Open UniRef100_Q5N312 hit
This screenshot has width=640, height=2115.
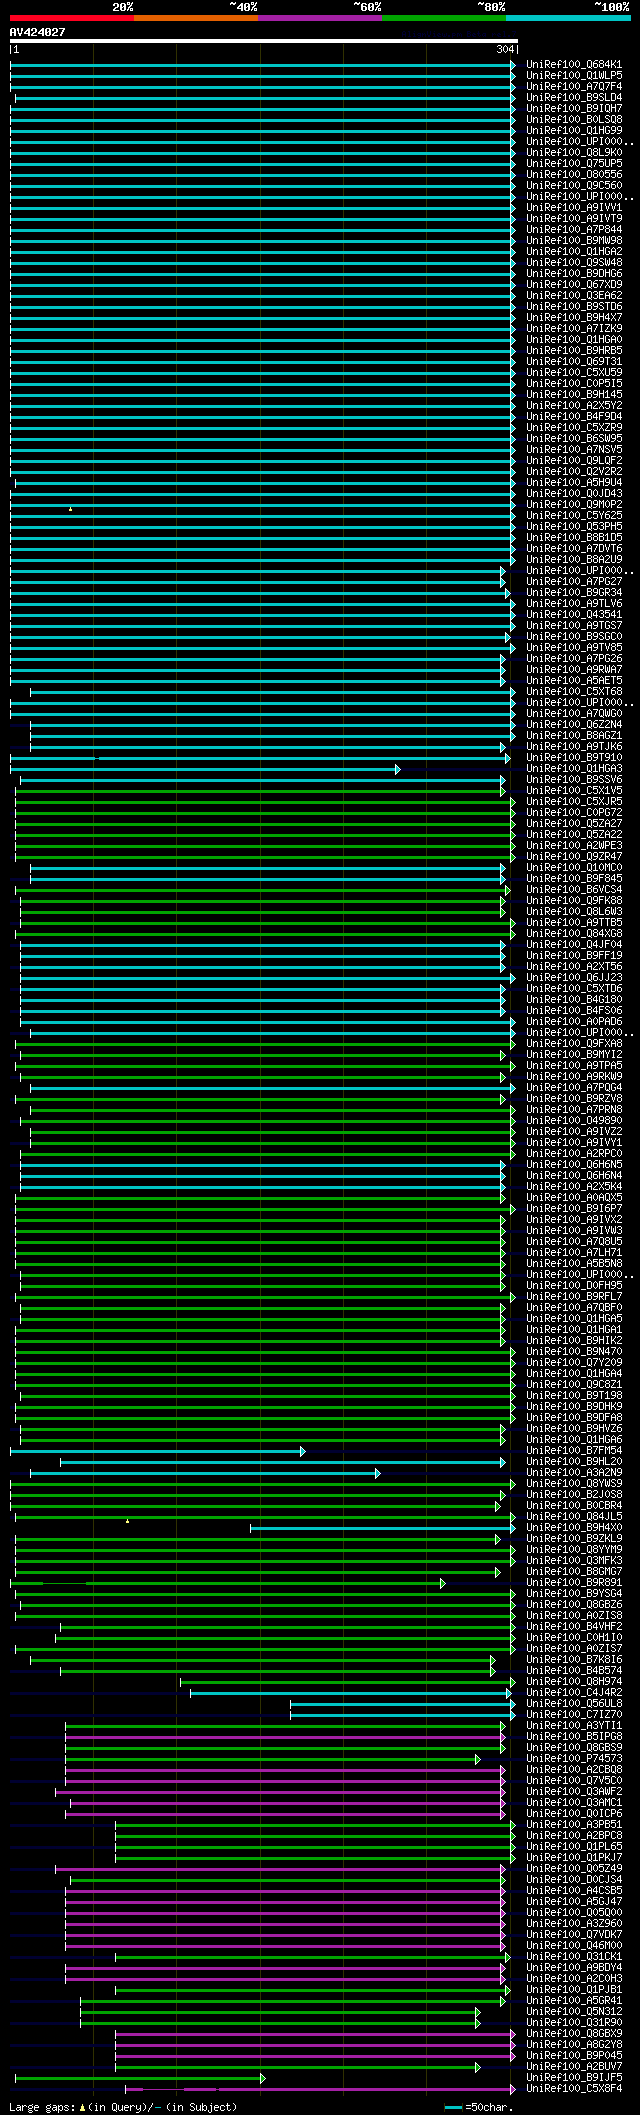pos(574,2011)
